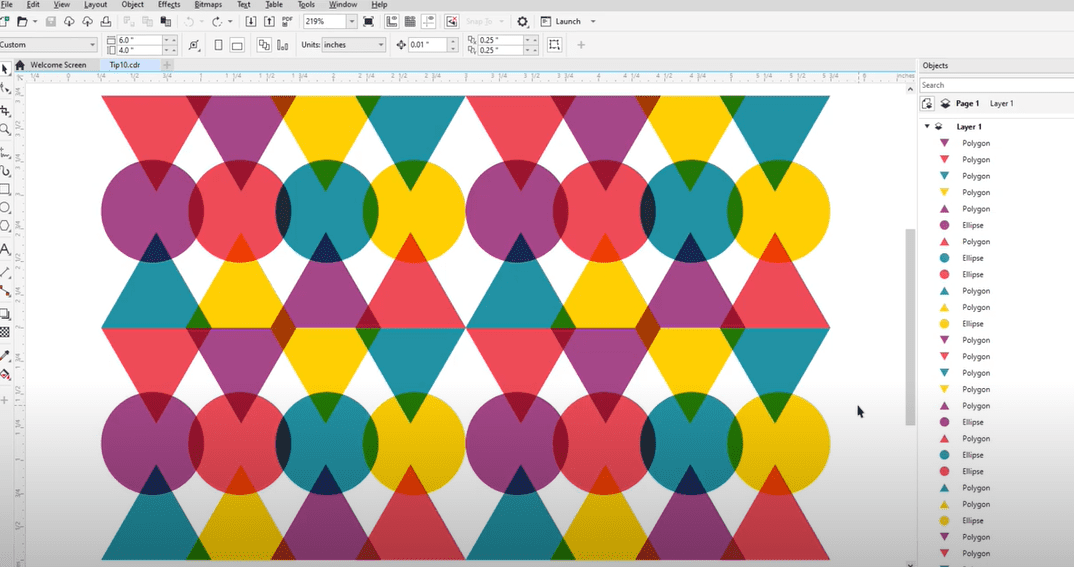Select the Crop tool
1074x567 pixels.
pos(5,109)
